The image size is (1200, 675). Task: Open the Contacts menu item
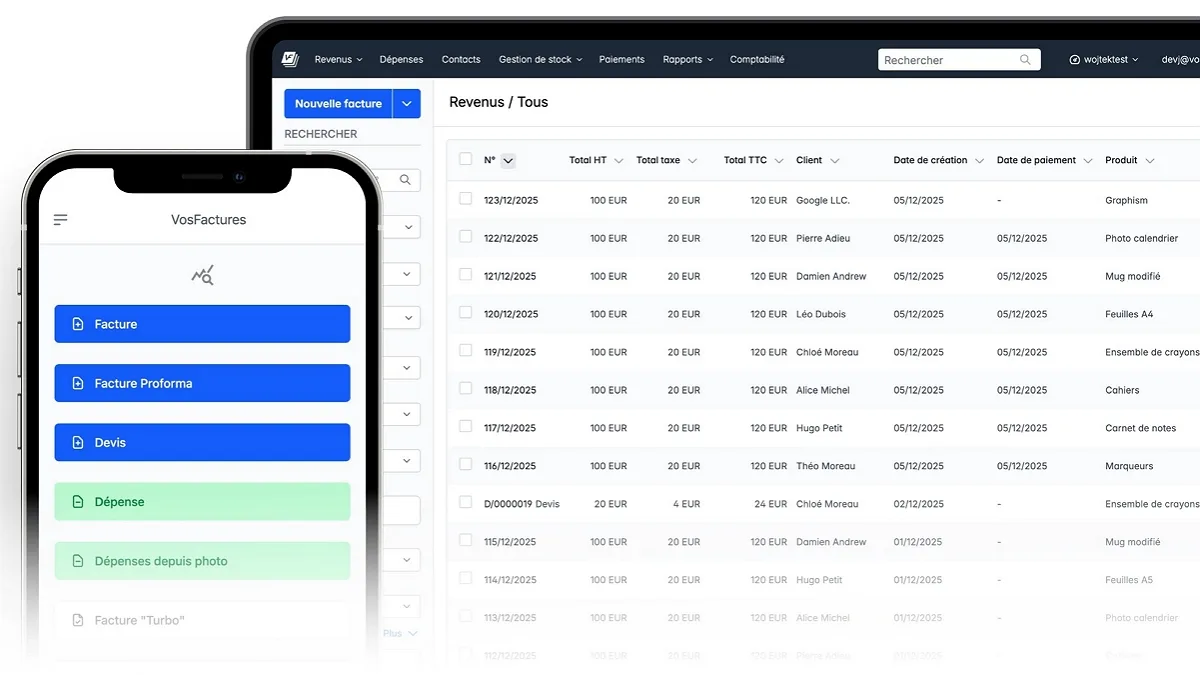pyautogui.click(x=461, y=60)
